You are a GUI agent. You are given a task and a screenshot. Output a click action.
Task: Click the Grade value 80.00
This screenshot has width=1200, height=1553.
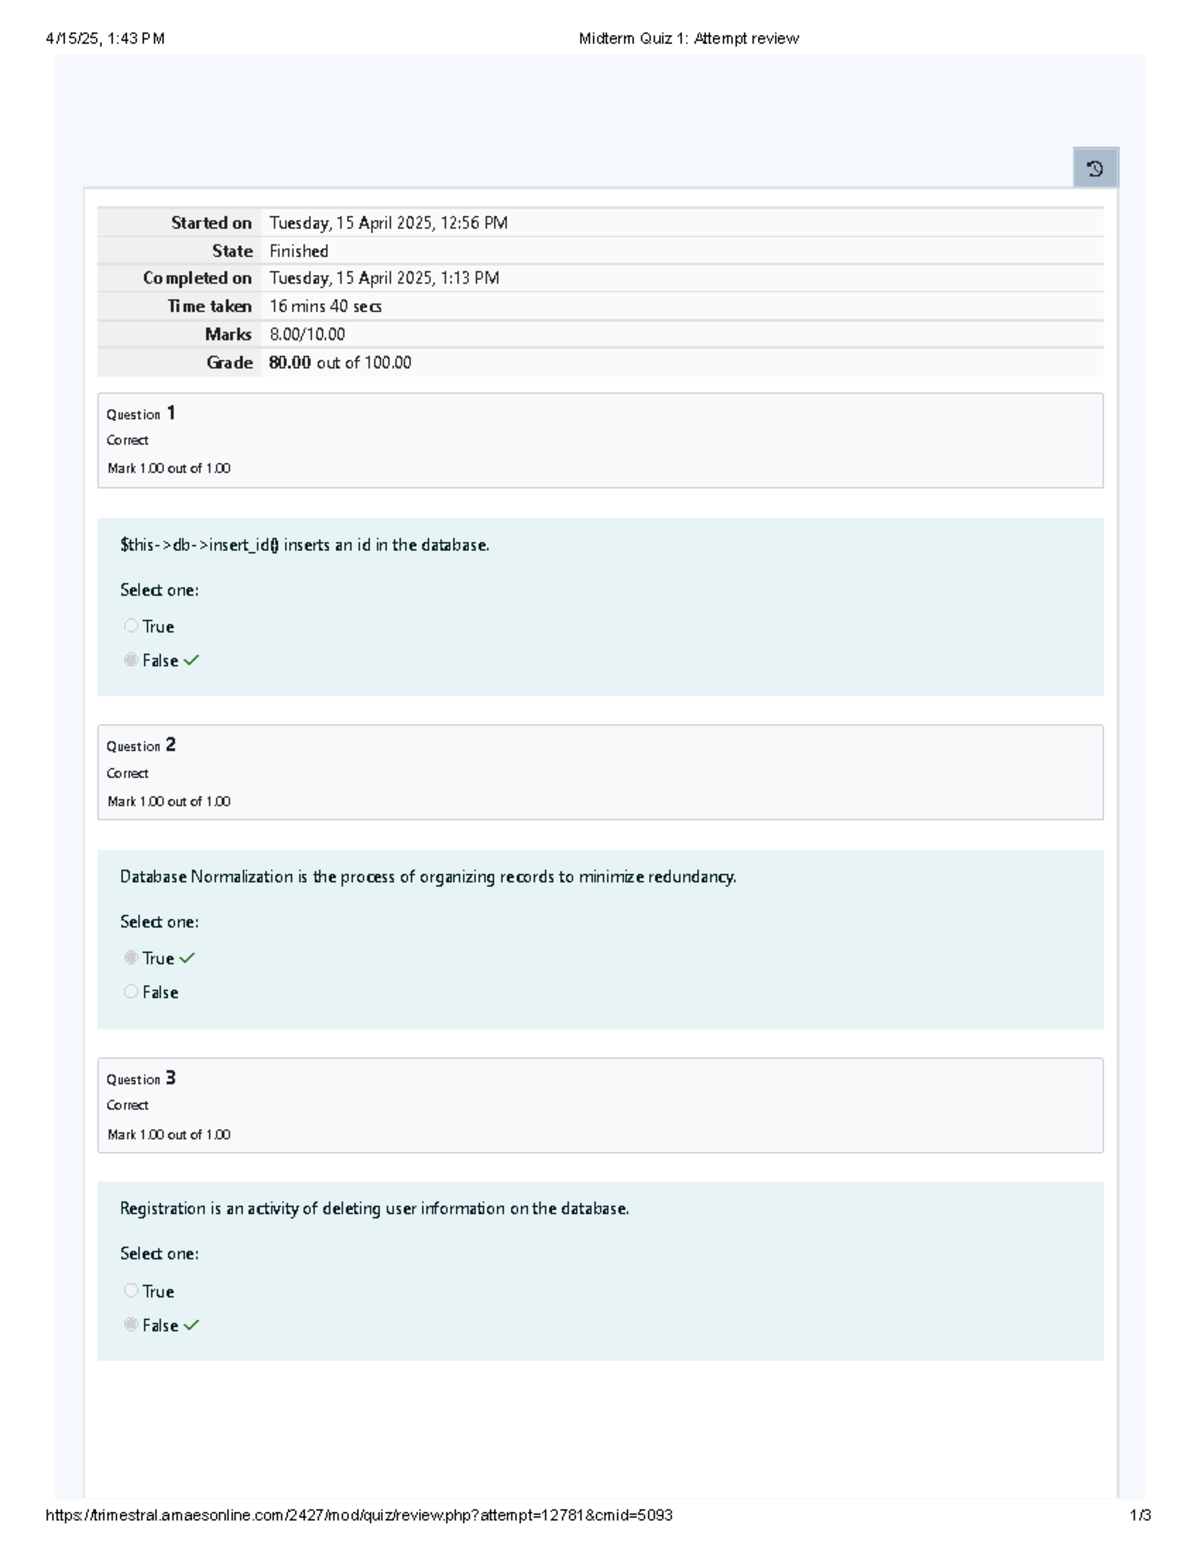point(290,363)
